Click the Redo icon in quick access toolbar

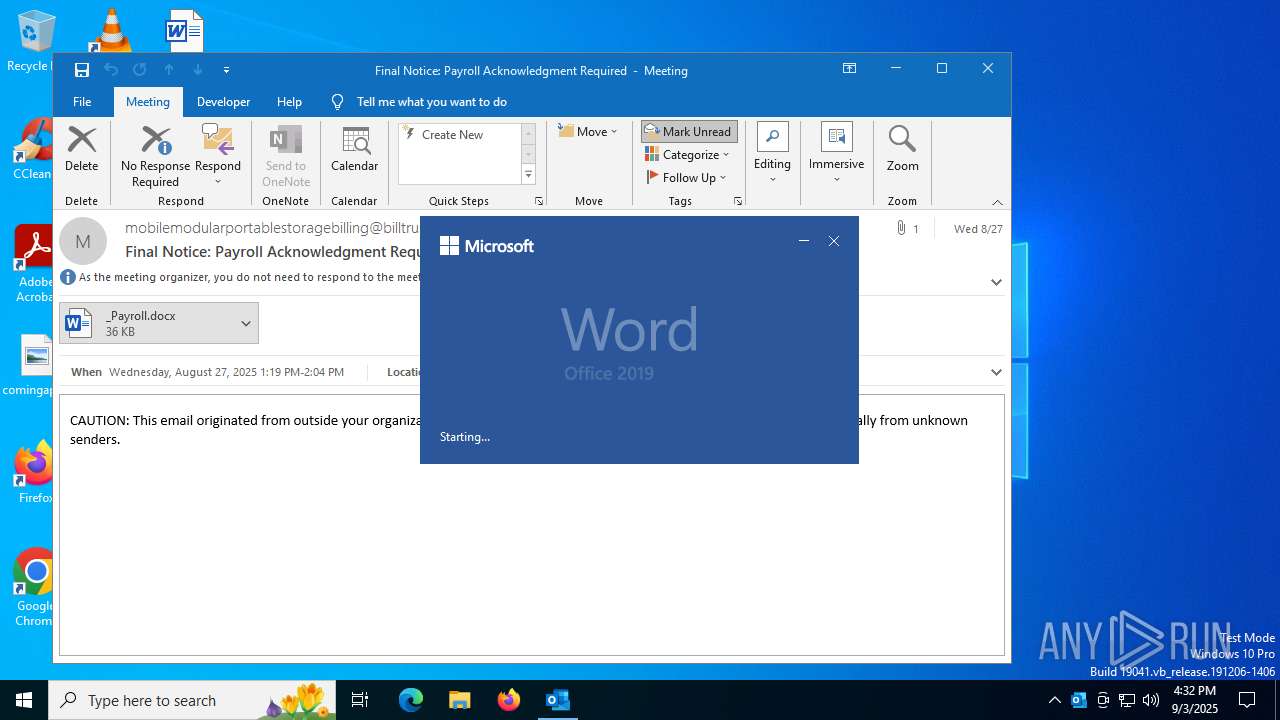pos(140,70)
